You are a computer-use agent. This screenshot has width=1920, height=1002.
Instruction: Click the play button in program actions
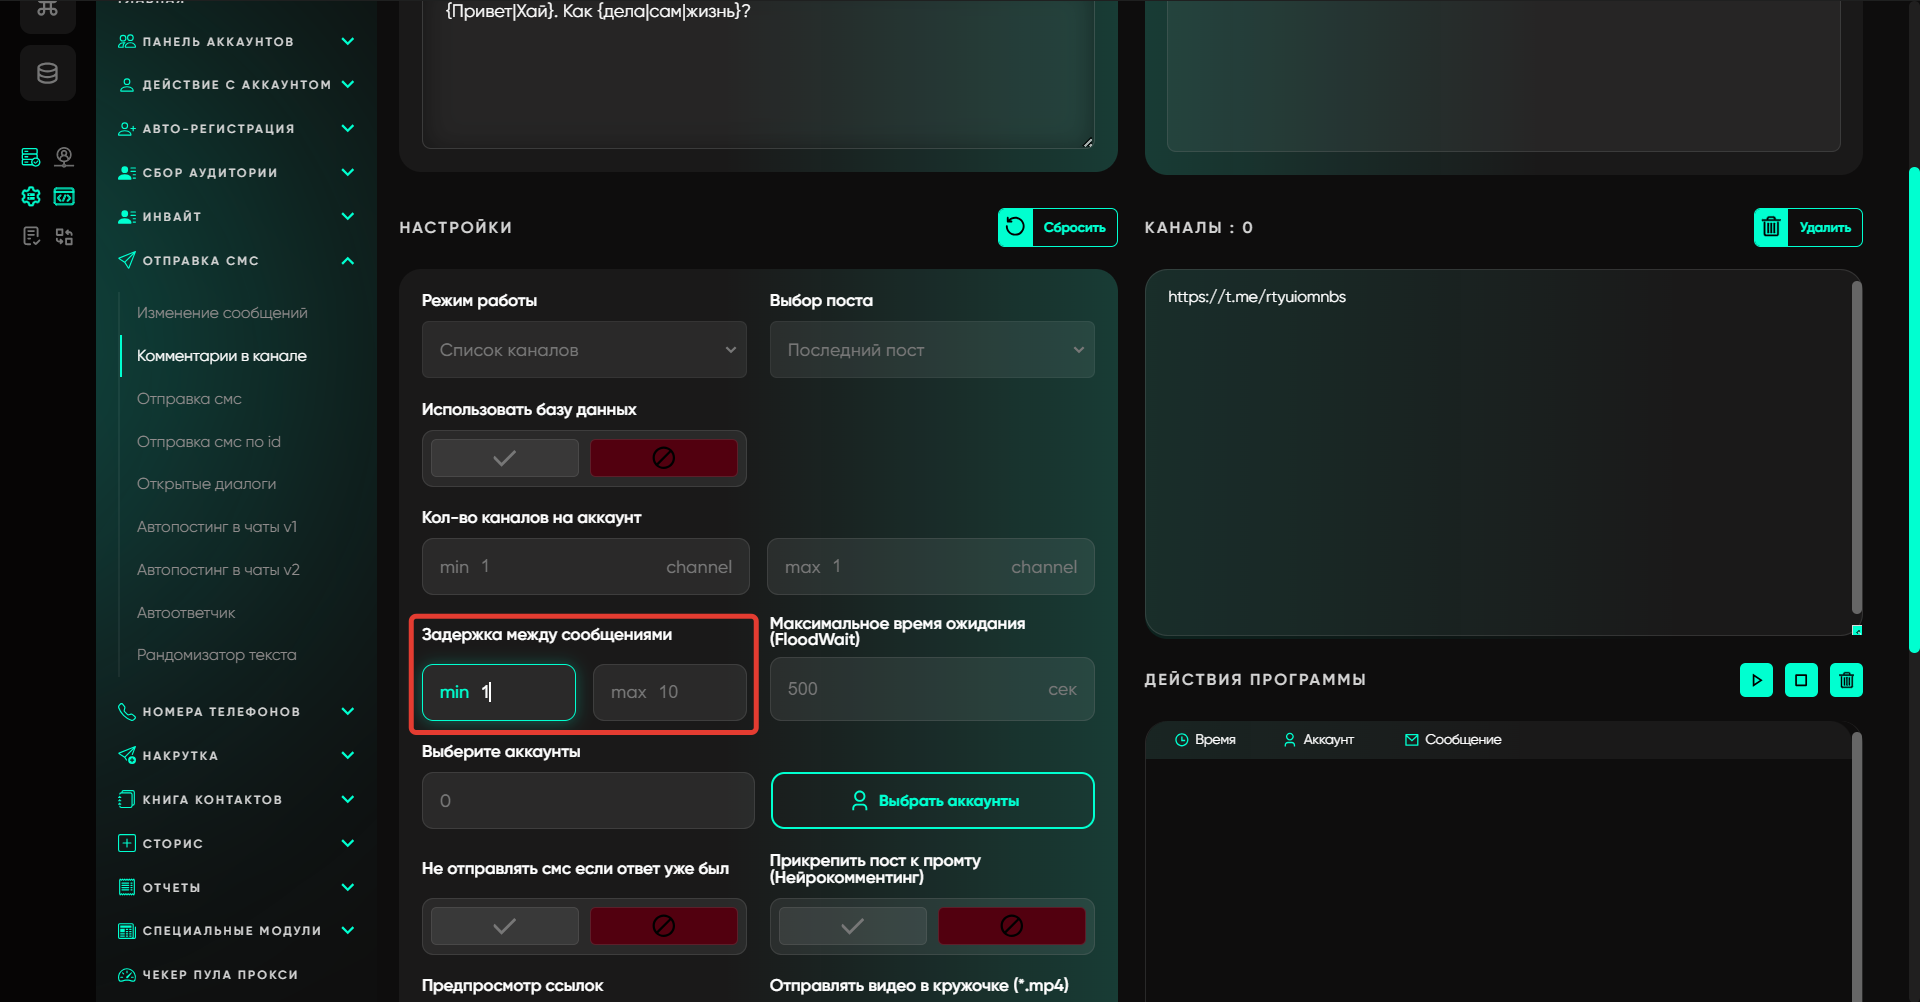pos(1756,680)
